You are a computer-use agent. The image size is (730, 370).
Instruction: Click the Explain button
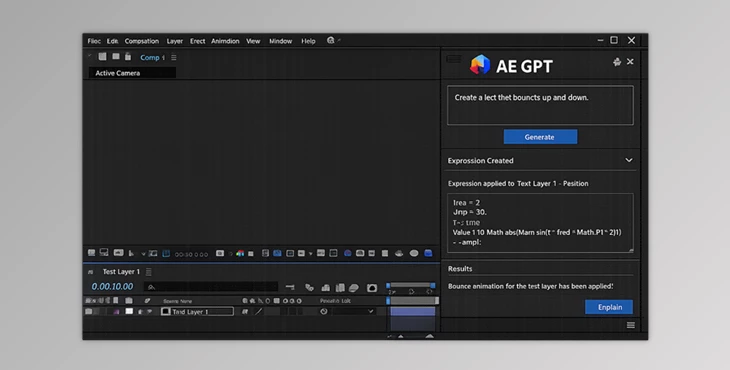(609, 307)
